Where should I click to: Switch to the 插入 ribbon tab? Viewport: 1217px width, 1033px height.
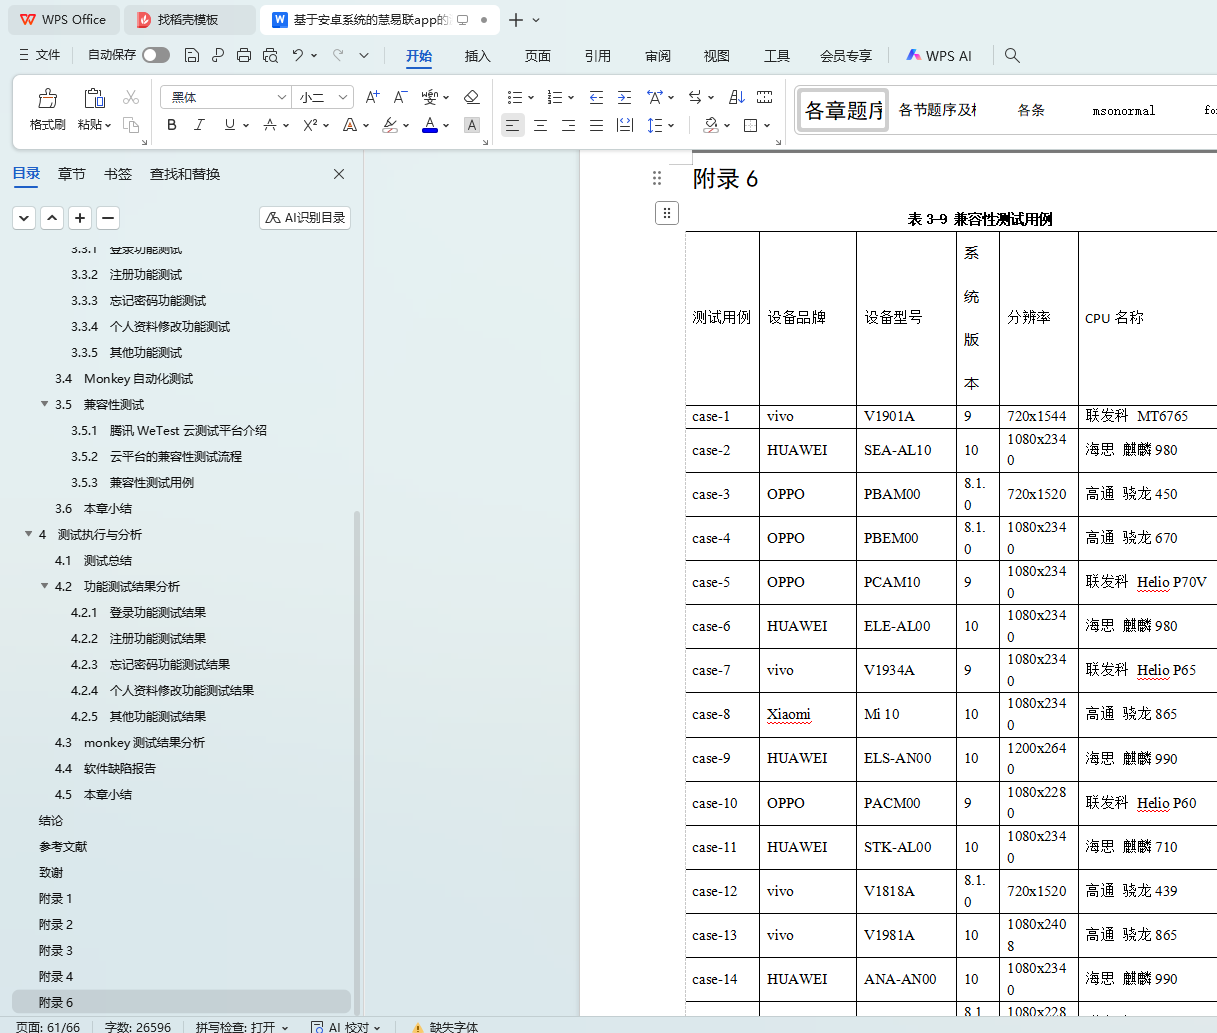477,56
